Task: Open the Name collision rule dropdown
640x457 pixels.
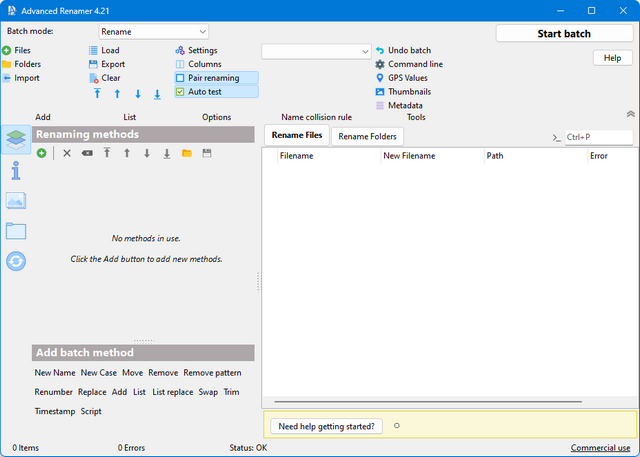Action: point(316,52)
